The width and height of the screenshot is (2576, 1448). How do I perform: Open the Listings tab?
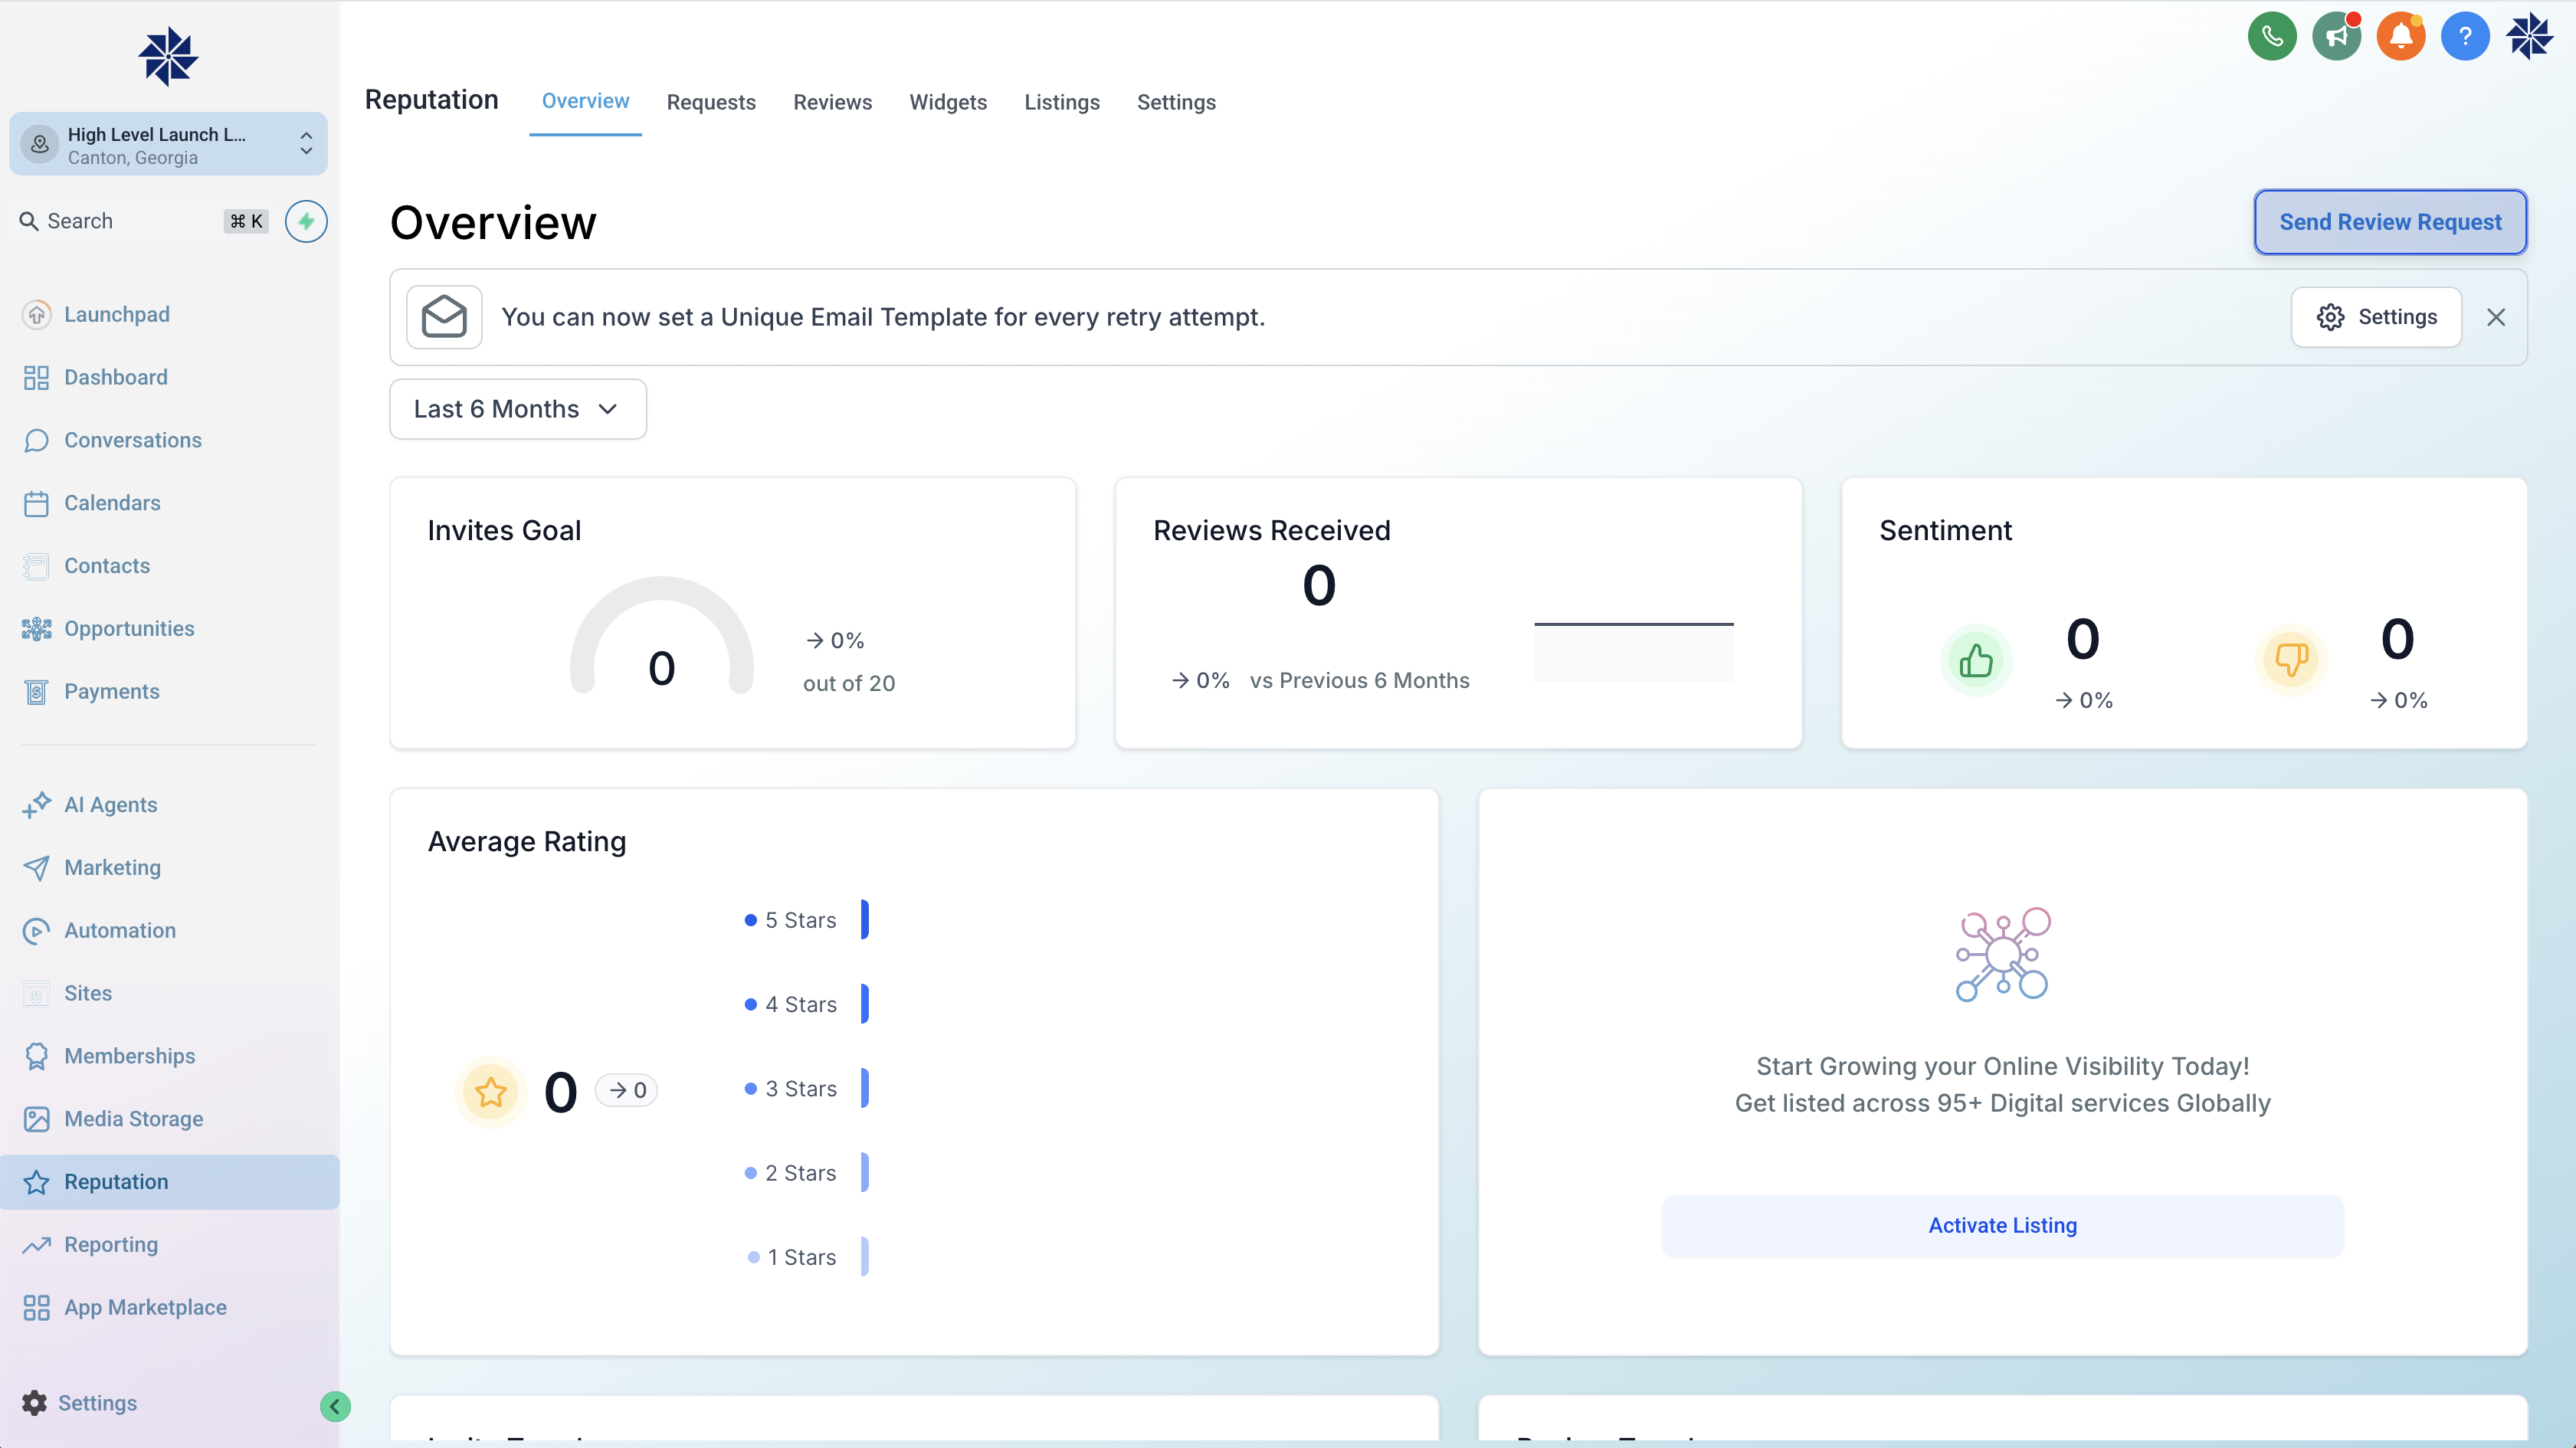(x=1062, y=102)
